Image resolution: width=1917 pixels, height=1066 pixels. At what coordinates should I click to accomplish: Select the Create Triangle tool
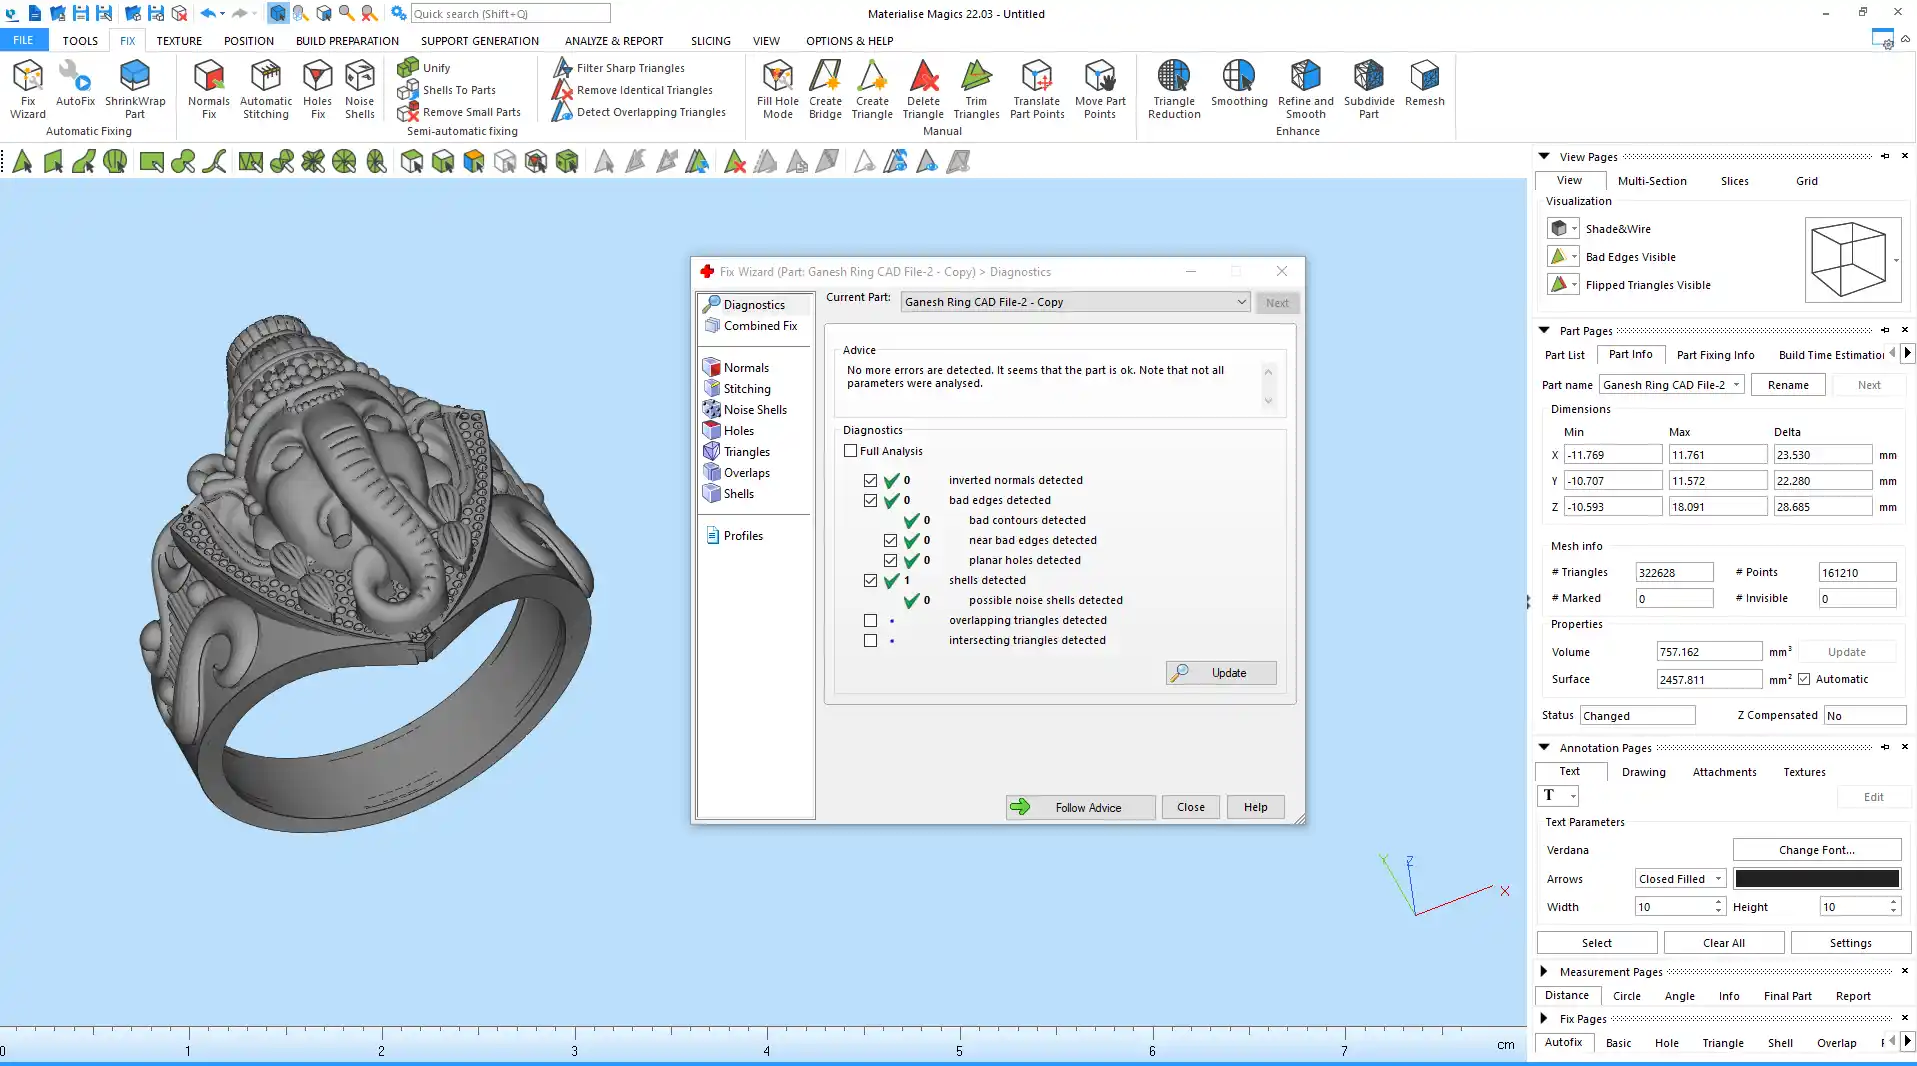872,88
